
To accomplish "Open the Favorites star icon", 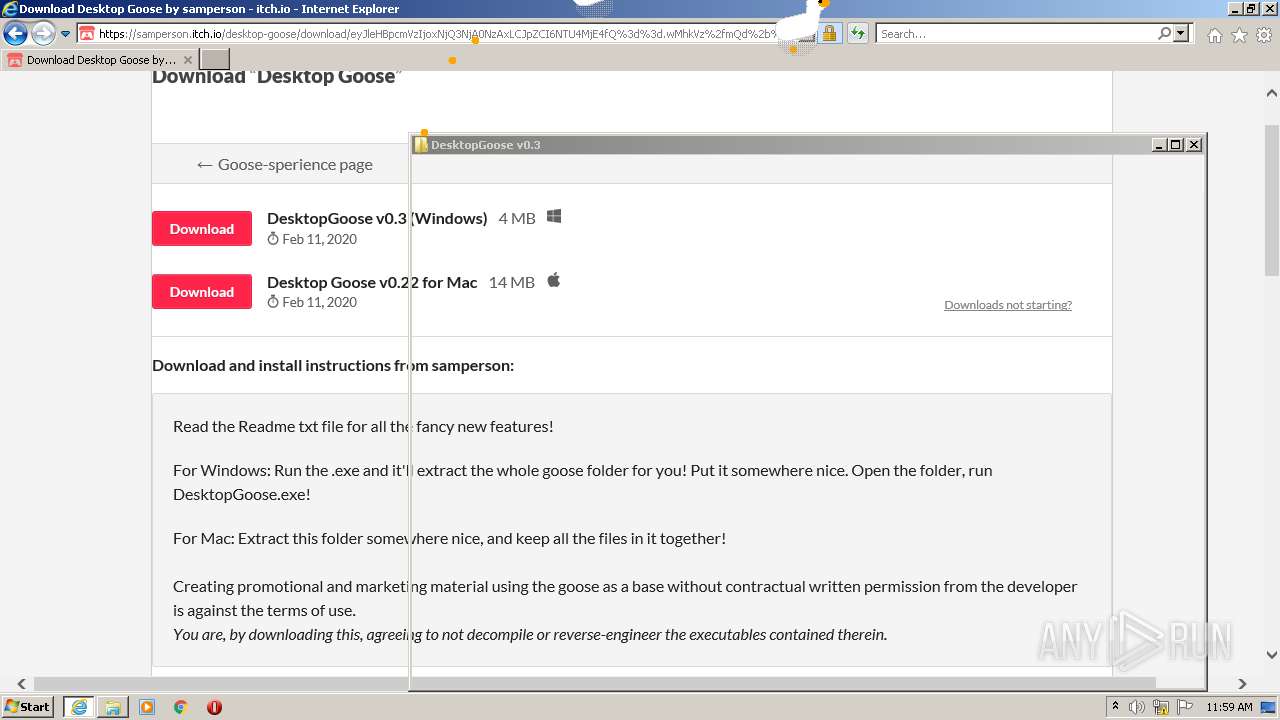I will (x=1239, y=35).
